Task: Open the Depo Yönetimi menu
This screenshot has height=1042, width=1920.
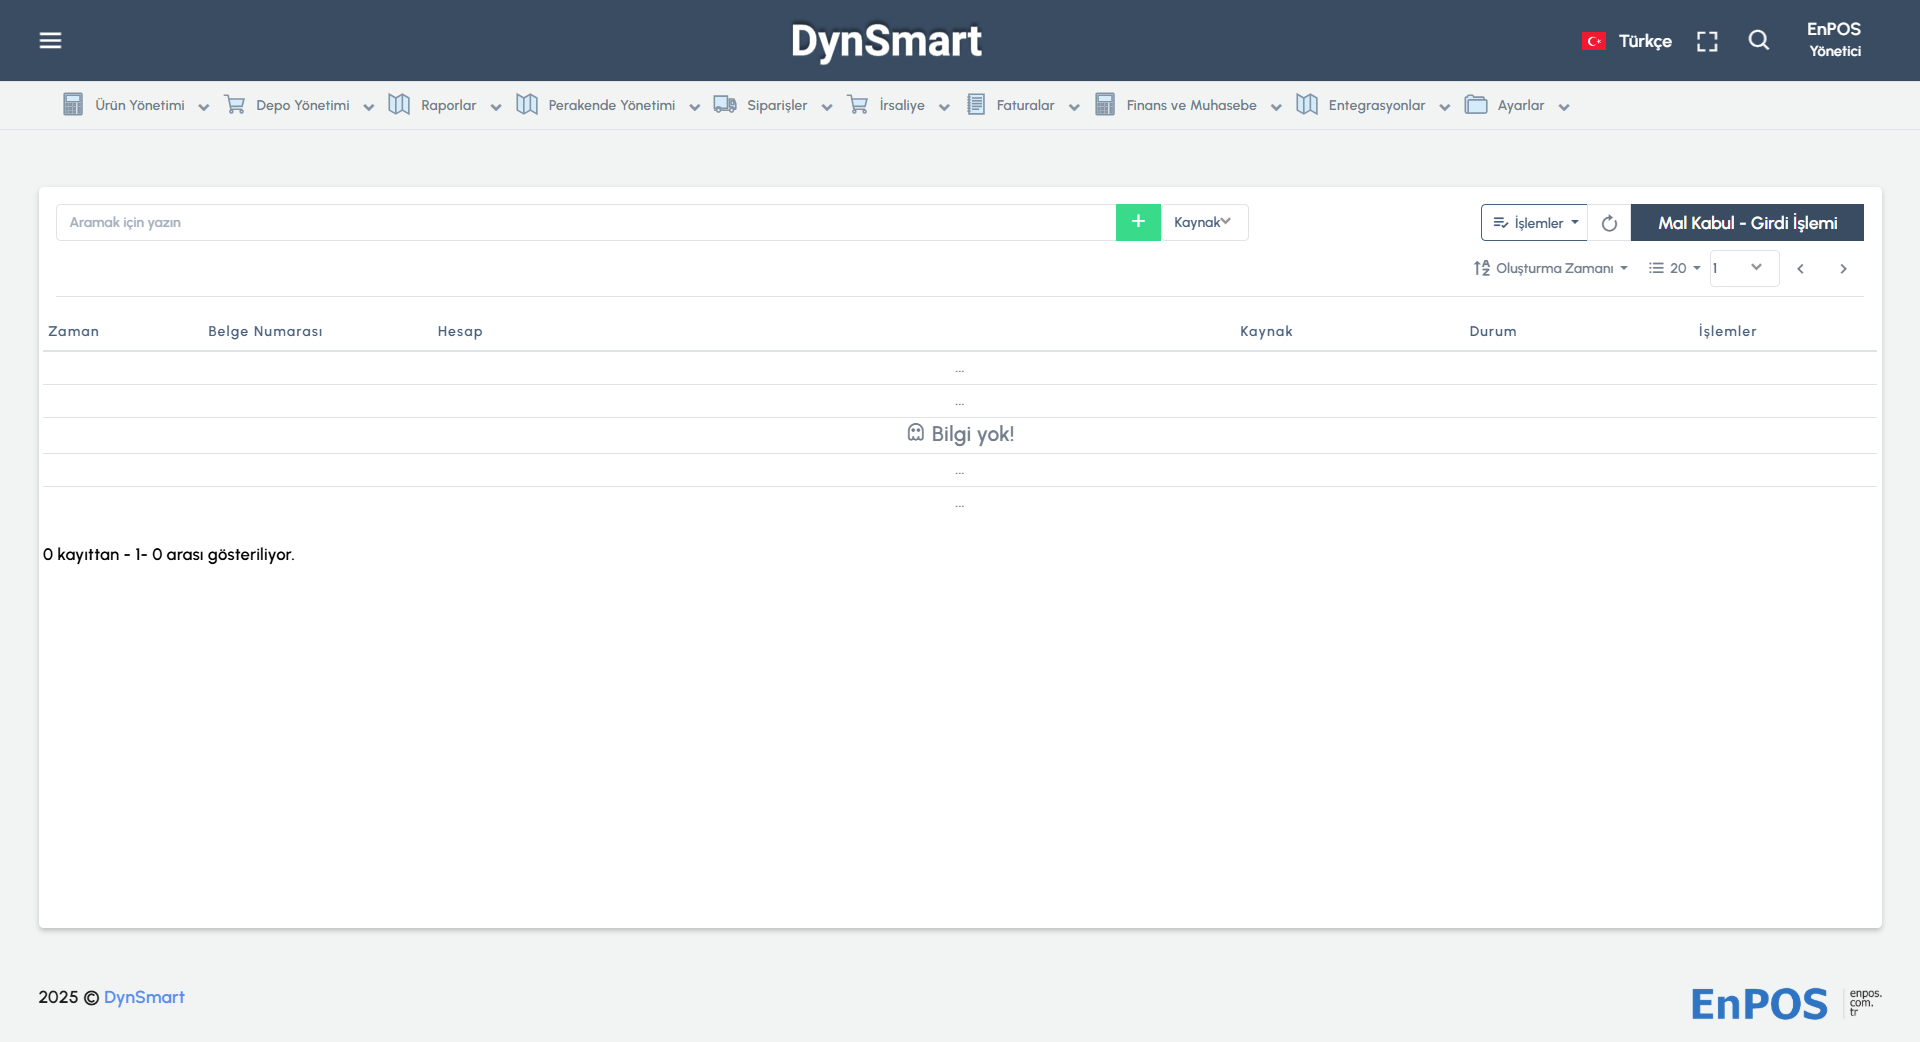Action: [300, 105]
